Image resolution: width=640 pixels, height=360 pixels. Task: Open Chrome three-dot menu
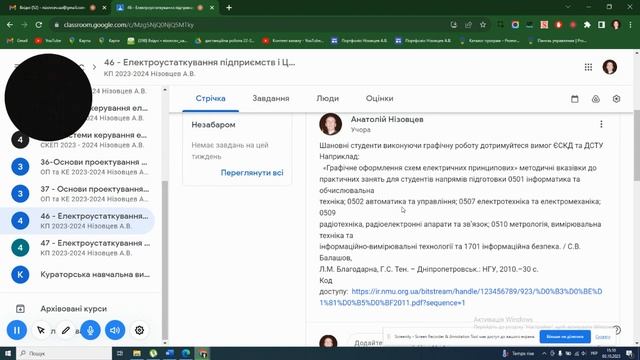631,25
